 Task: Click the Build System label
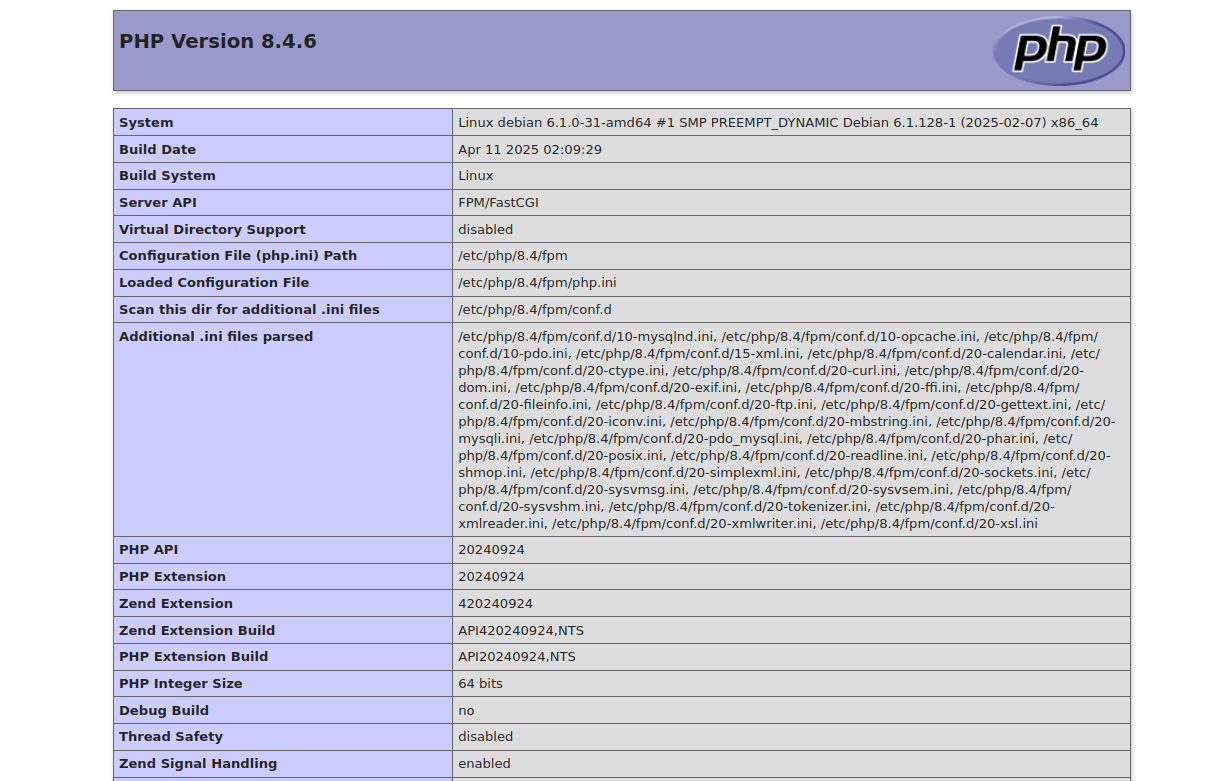coord(167,176)
